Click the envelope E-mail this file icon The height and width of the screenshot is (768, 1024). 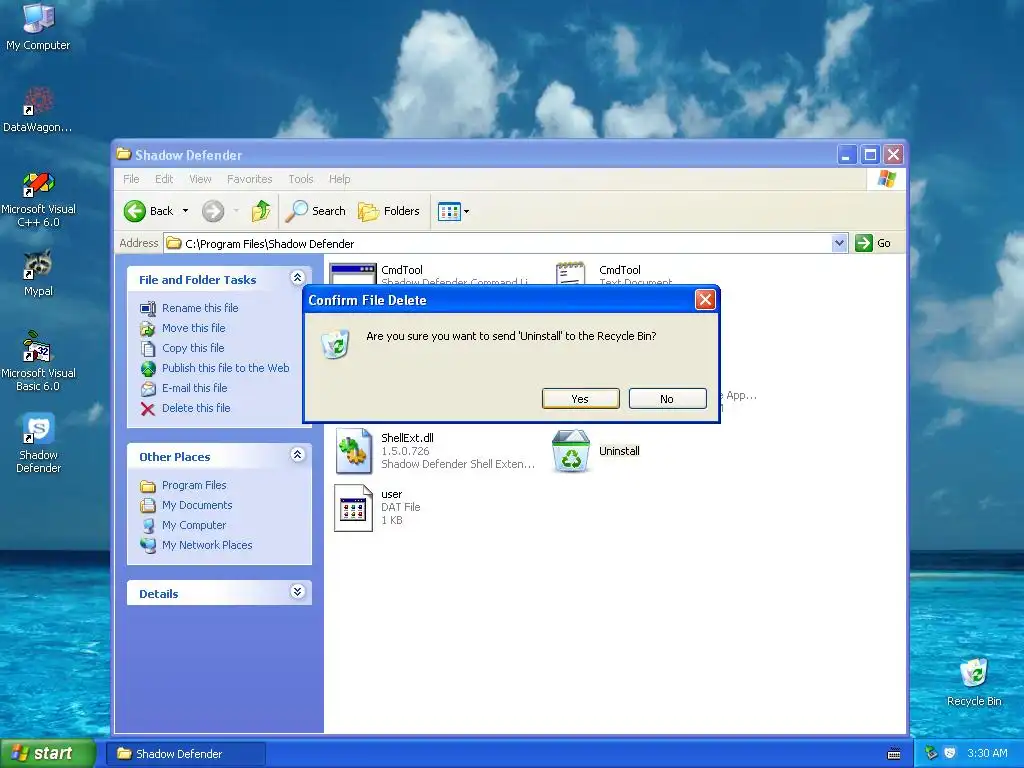coord(148,389)
